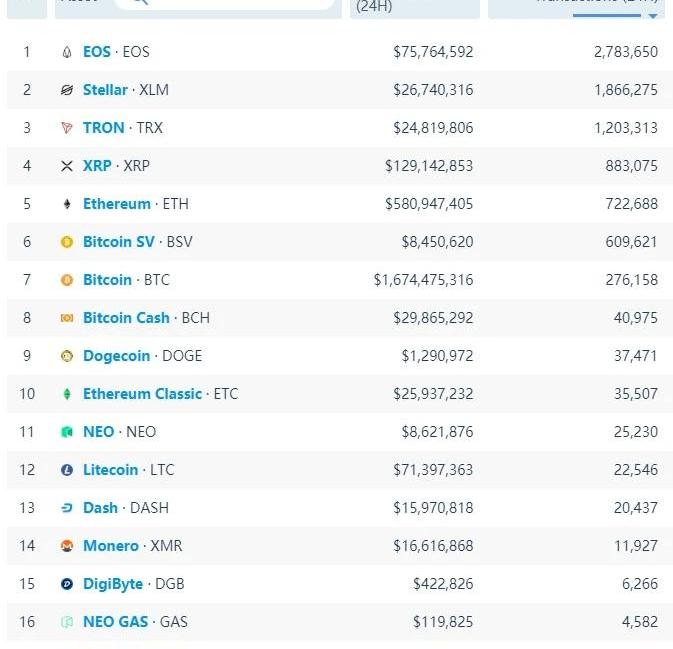Click the Ethereum diamond icon
This screenshot has width=673, height=649.
coord(67,204)
